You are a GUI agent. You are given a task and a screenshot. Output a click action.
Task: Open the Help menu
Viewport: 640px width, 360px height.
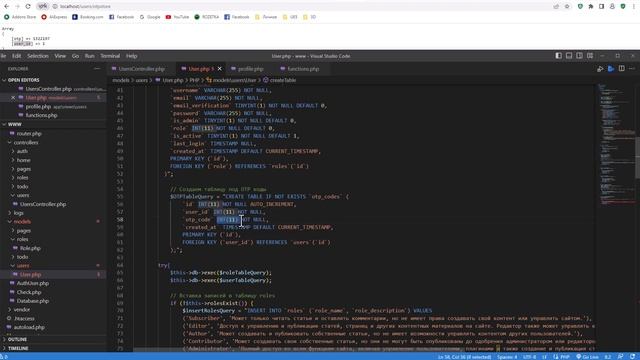(x=131, y=56)
